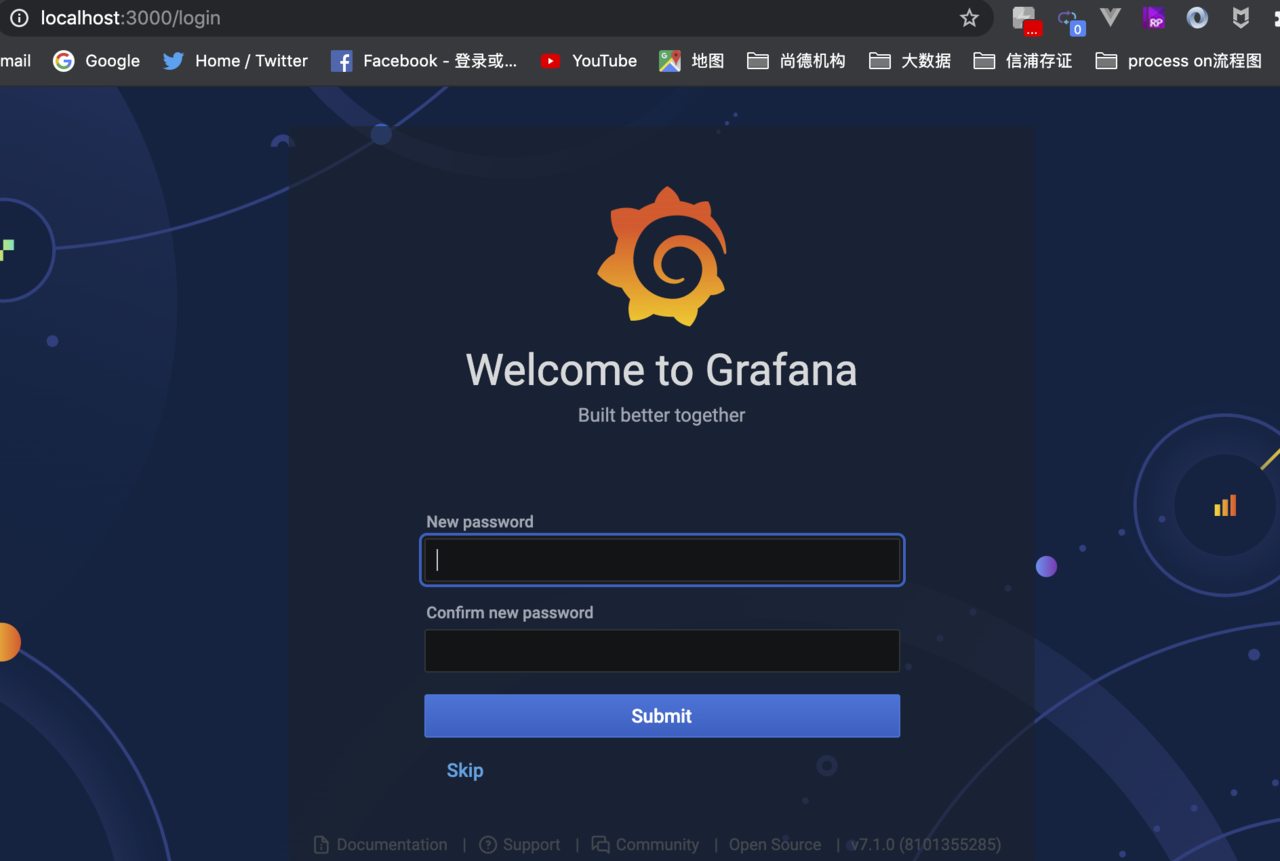Click the blue ring extension icon

tap(1197, 18)
